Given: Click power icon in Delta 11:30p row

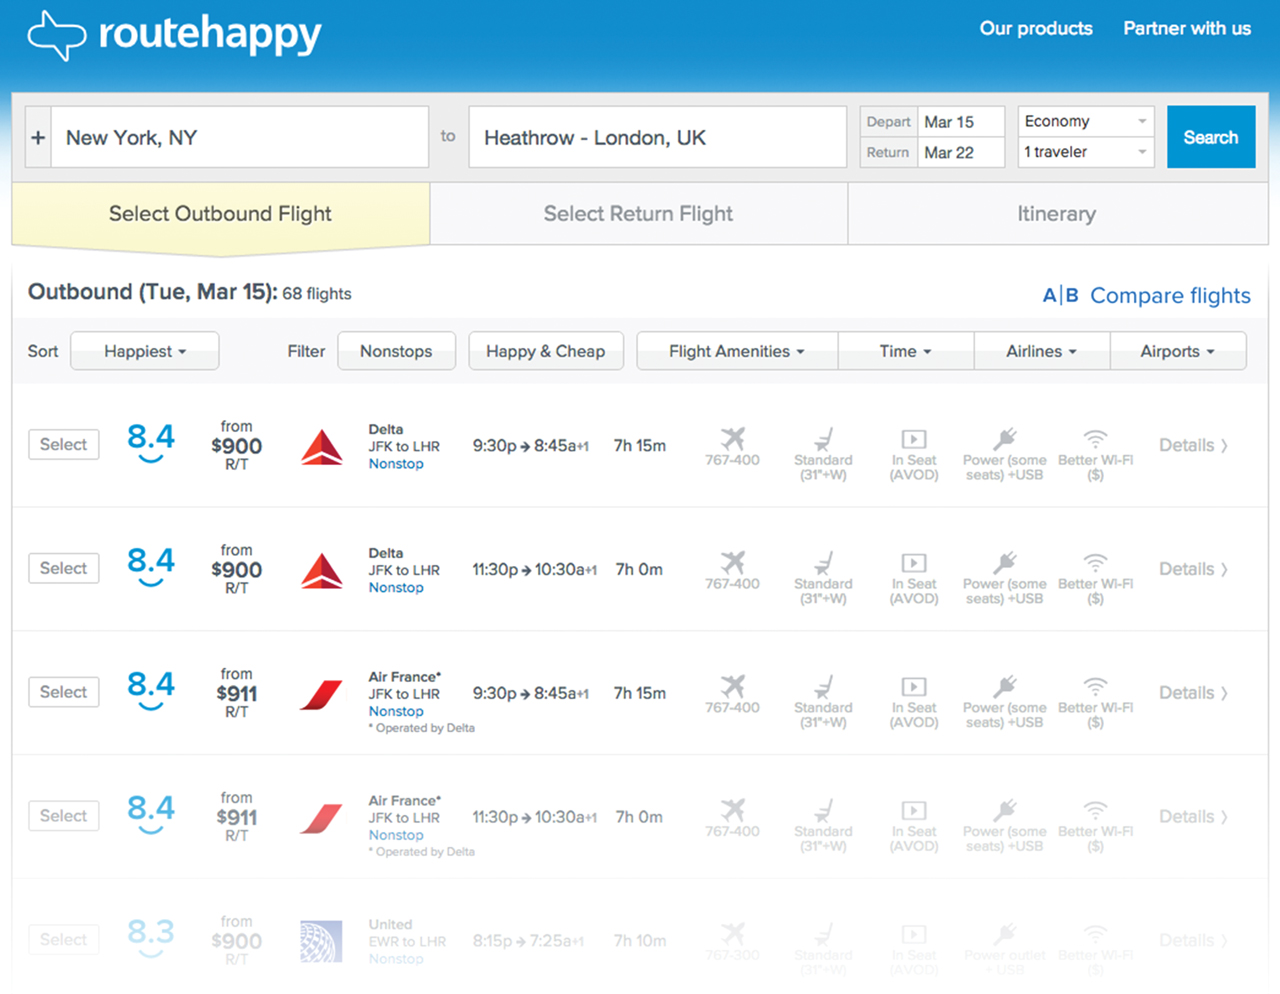Looking at the screenshot, I should click(1005, 563).
